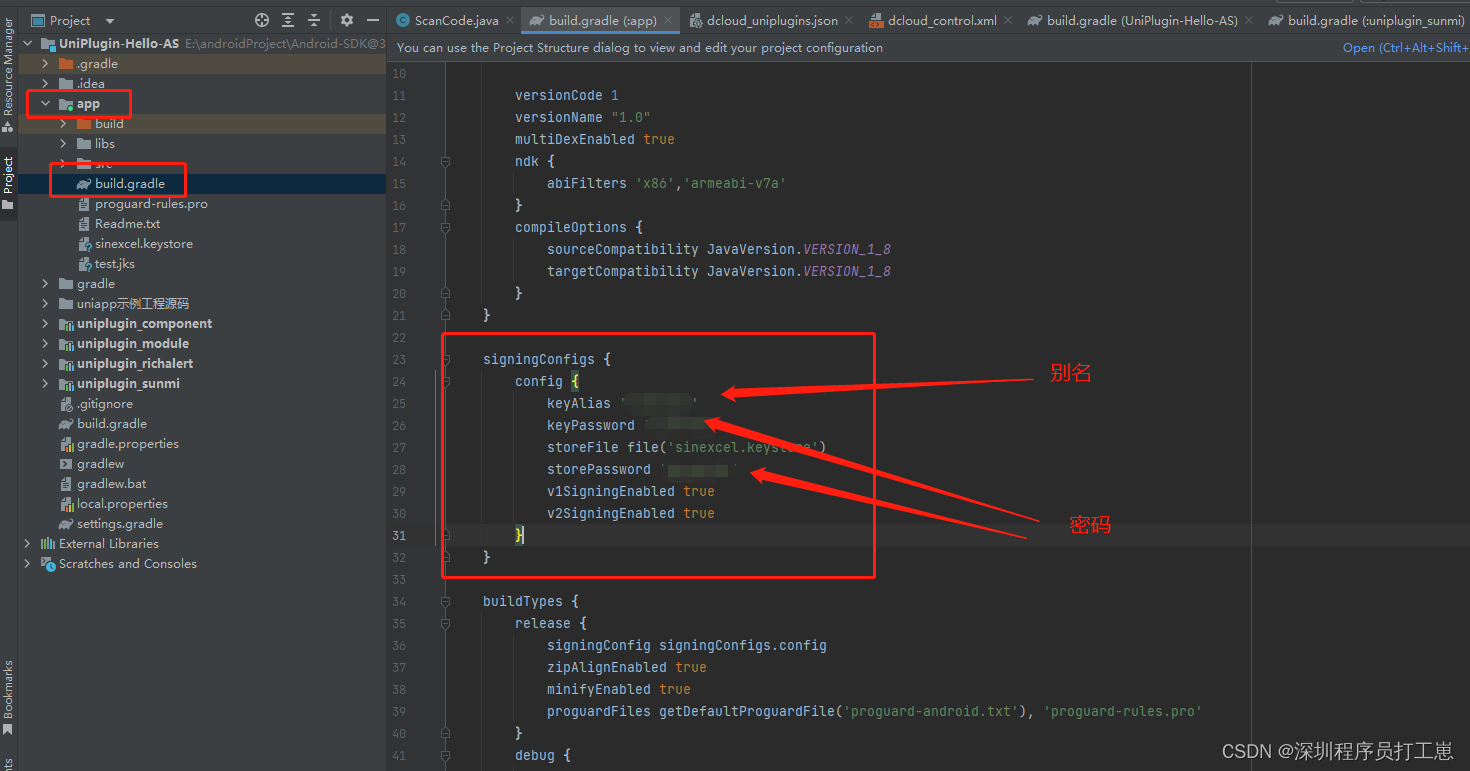Fold the signingConfigs block at line 23
This screenshot has height=771, width=1470.
click(445, 359)
